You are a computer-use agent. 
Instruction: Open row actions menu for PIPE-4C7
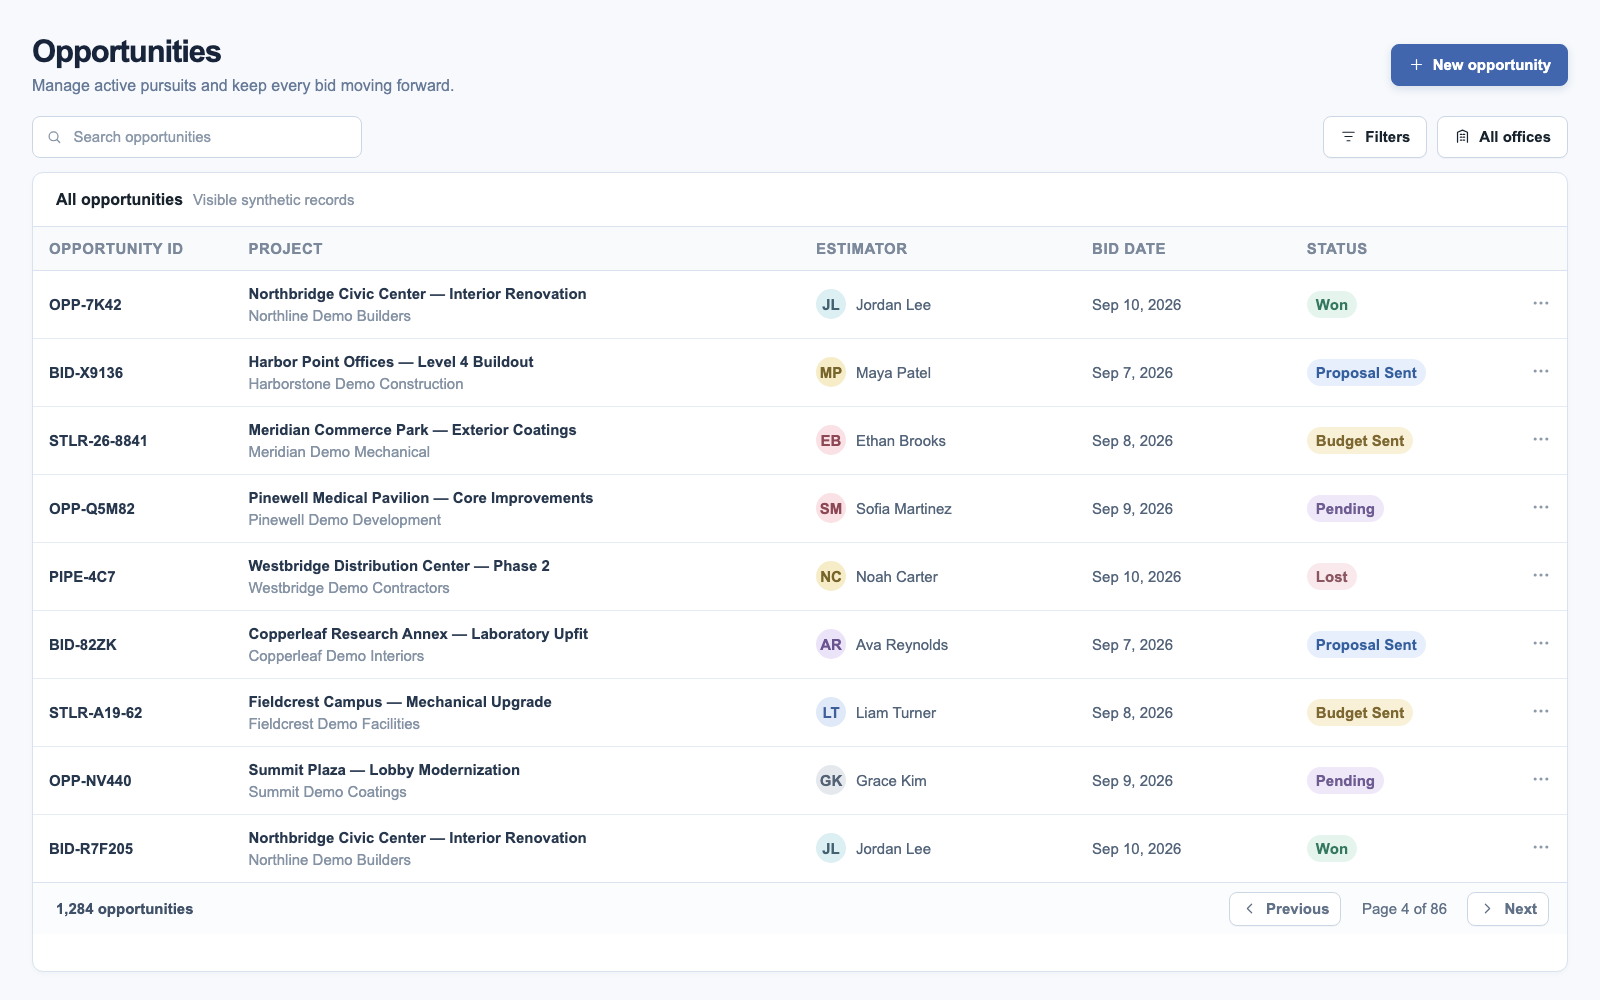pyautogui.click(x=1540, y=575)
